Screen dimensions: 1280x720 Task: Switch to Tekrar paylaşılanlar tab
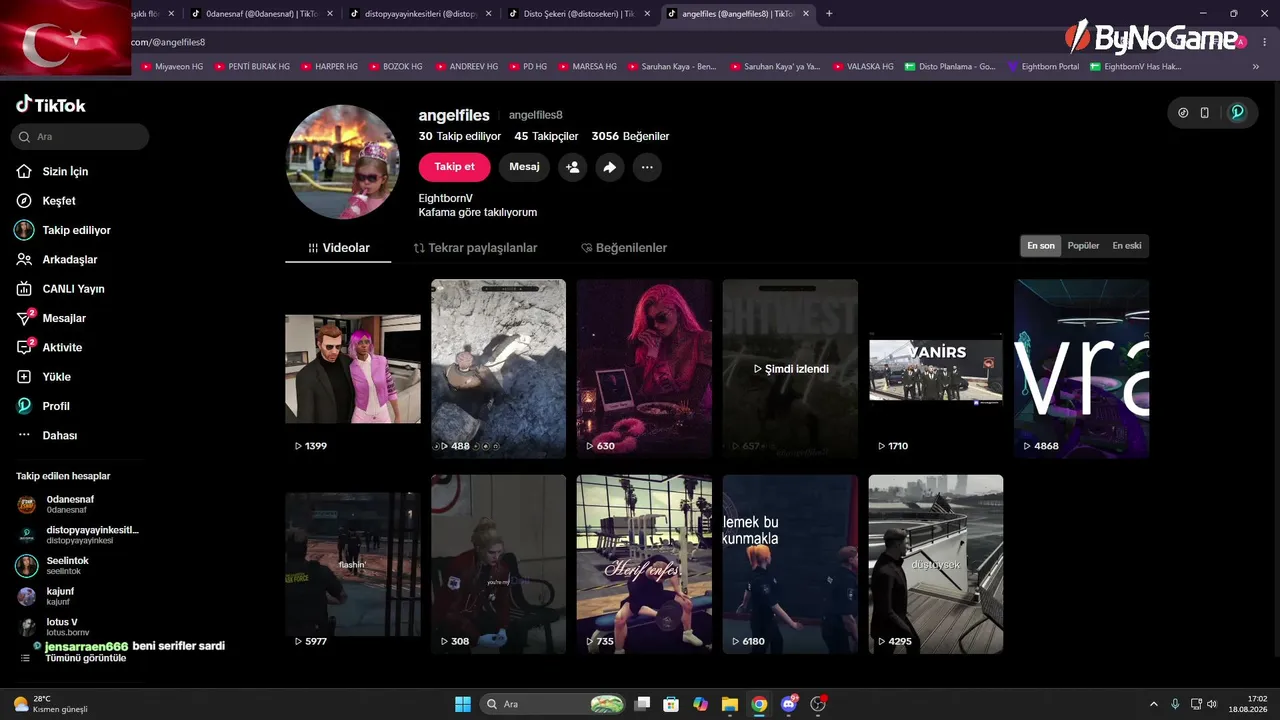475,248
